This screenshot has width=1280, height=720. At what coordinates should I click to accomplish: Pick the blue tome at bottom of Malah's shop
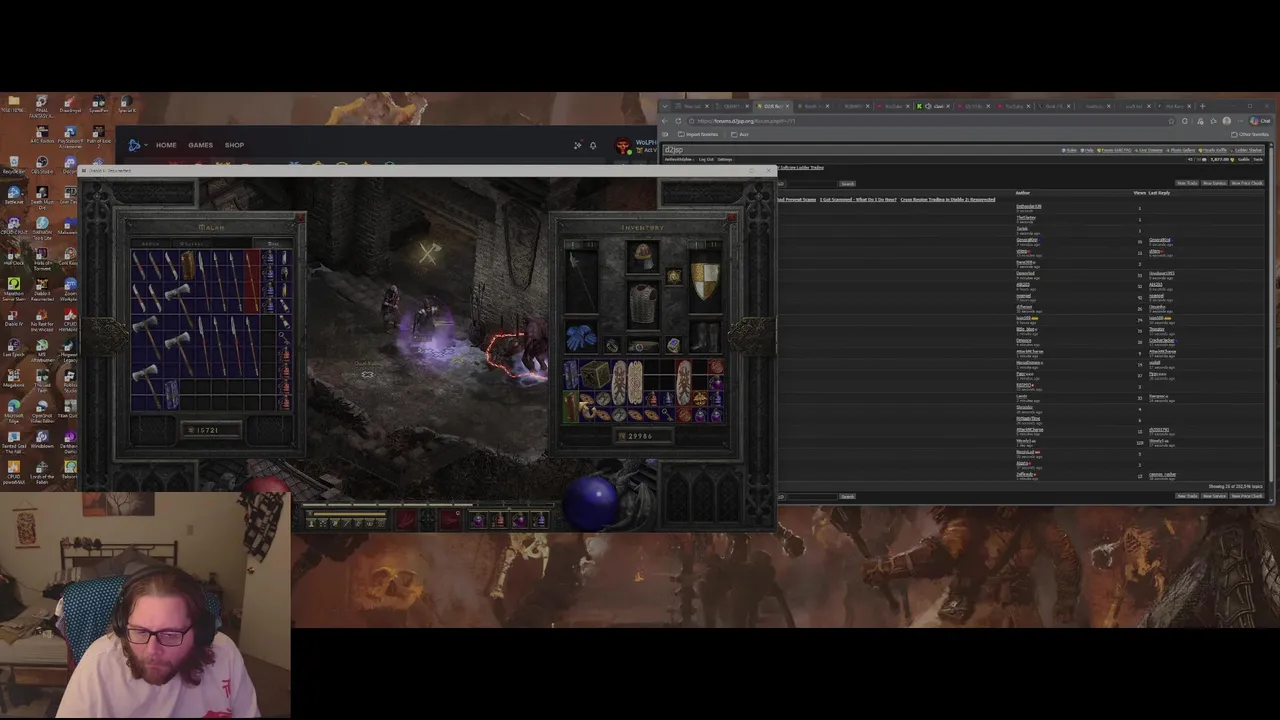click(x=172, y=395)
